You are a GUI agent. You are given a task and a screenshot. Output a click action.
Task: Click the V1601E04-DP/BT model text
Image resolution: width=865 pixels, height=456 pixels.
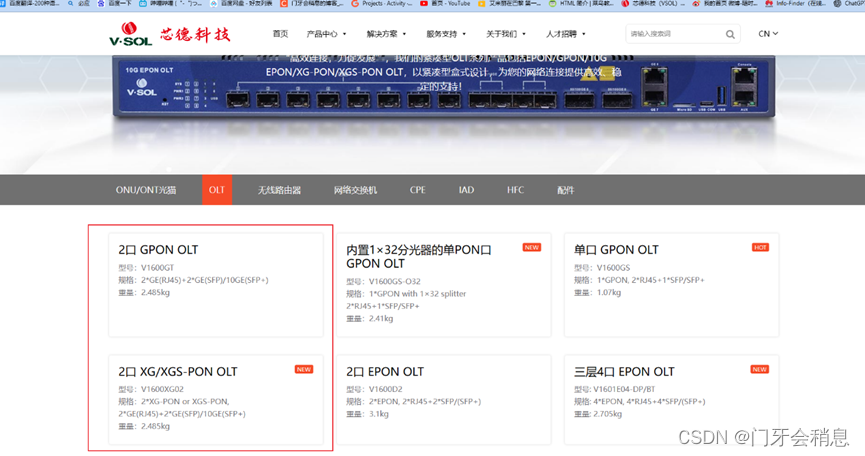pos(624,389)
